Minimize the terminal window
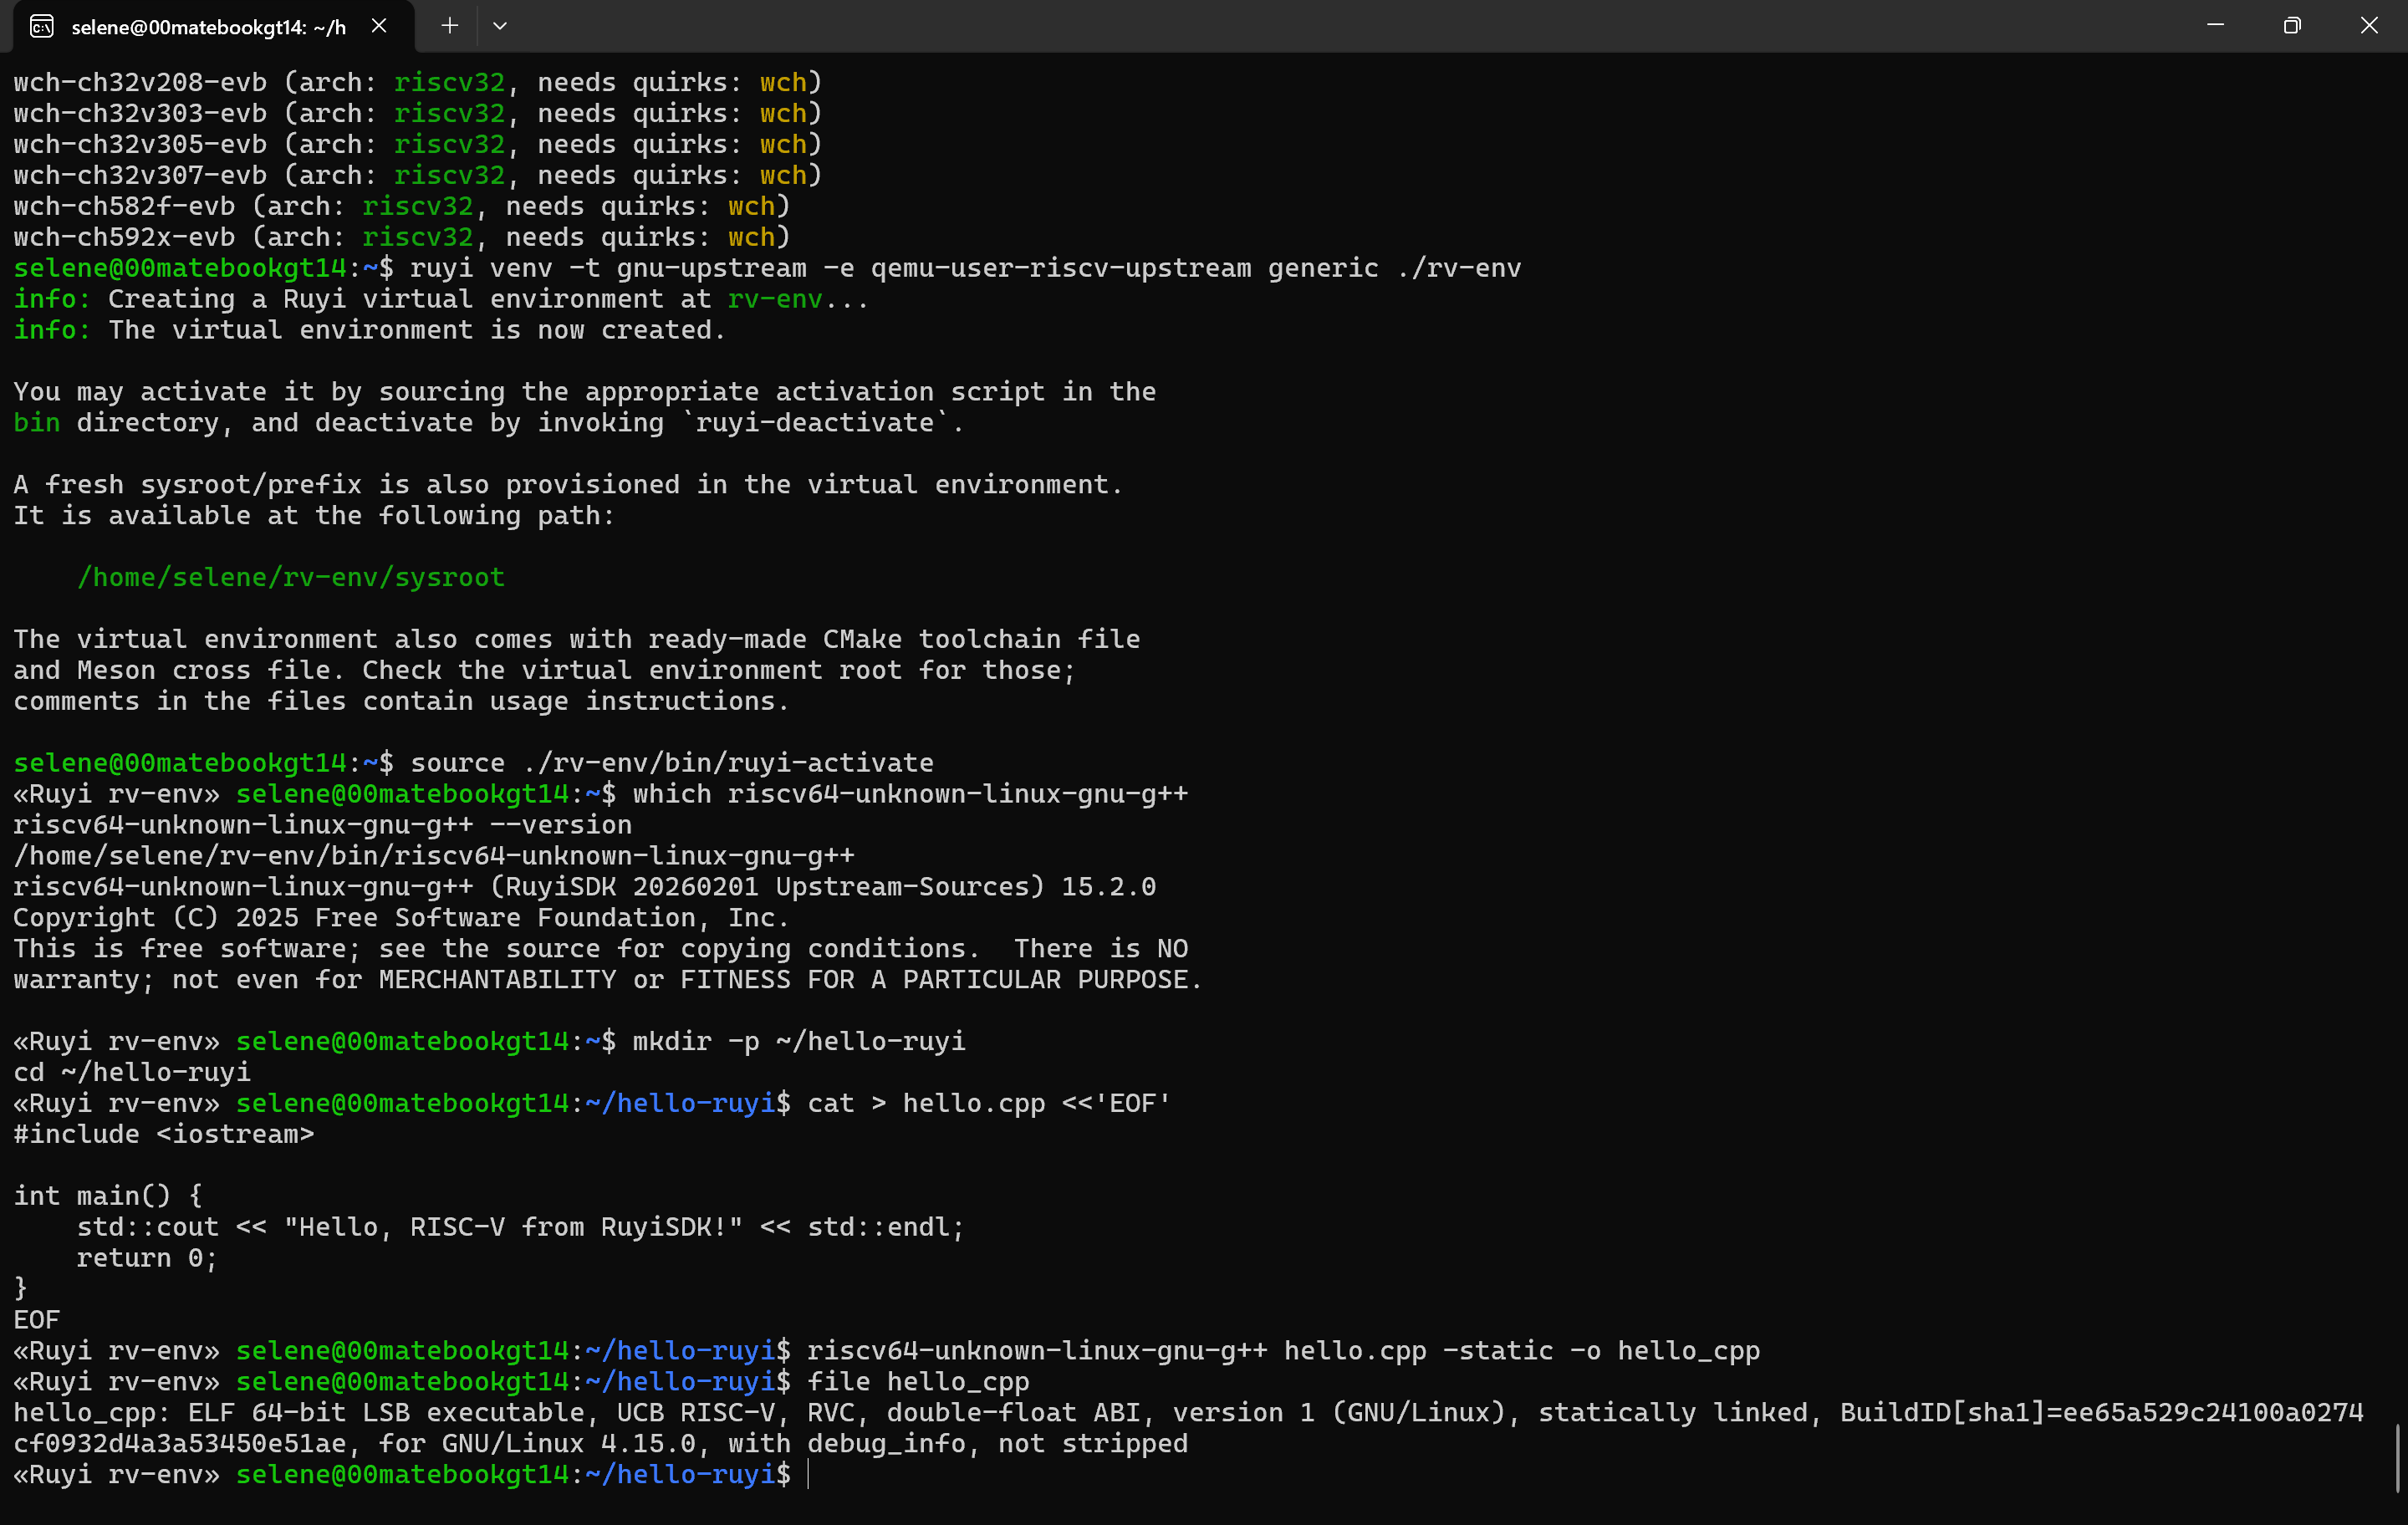2408x1525 pixels. (2215, 26)
